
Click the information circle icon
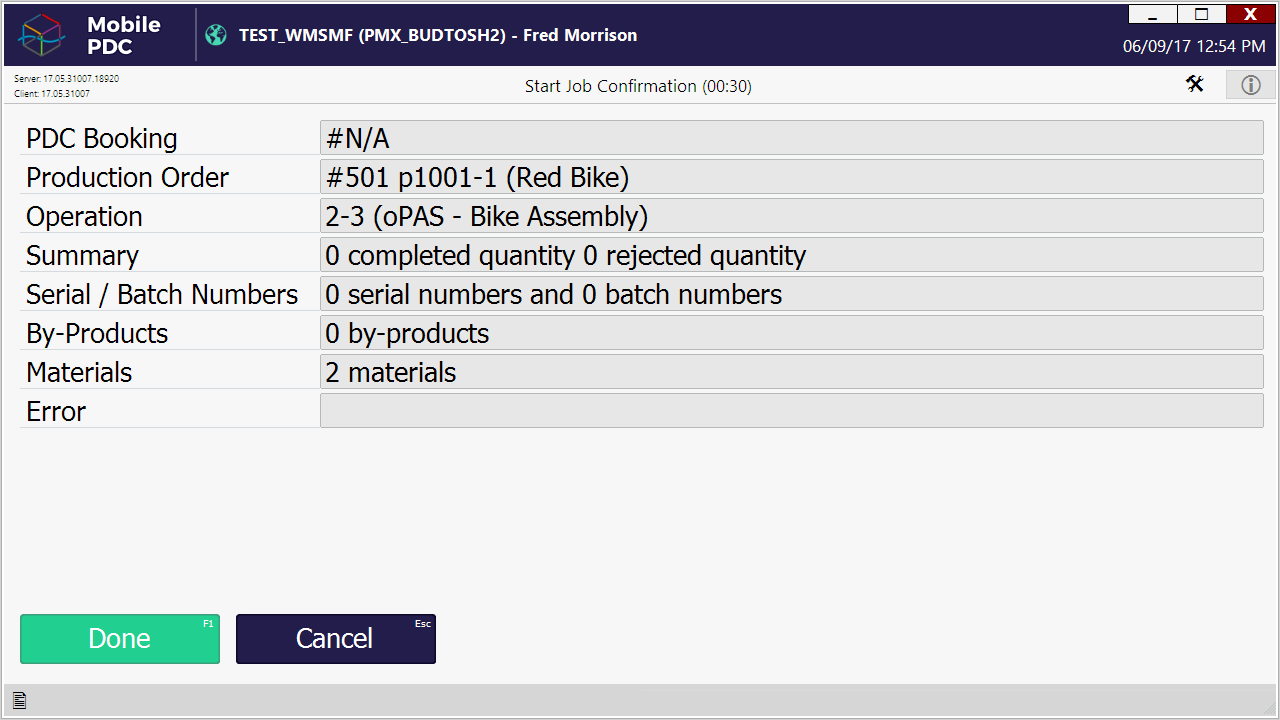[1251, 85]
